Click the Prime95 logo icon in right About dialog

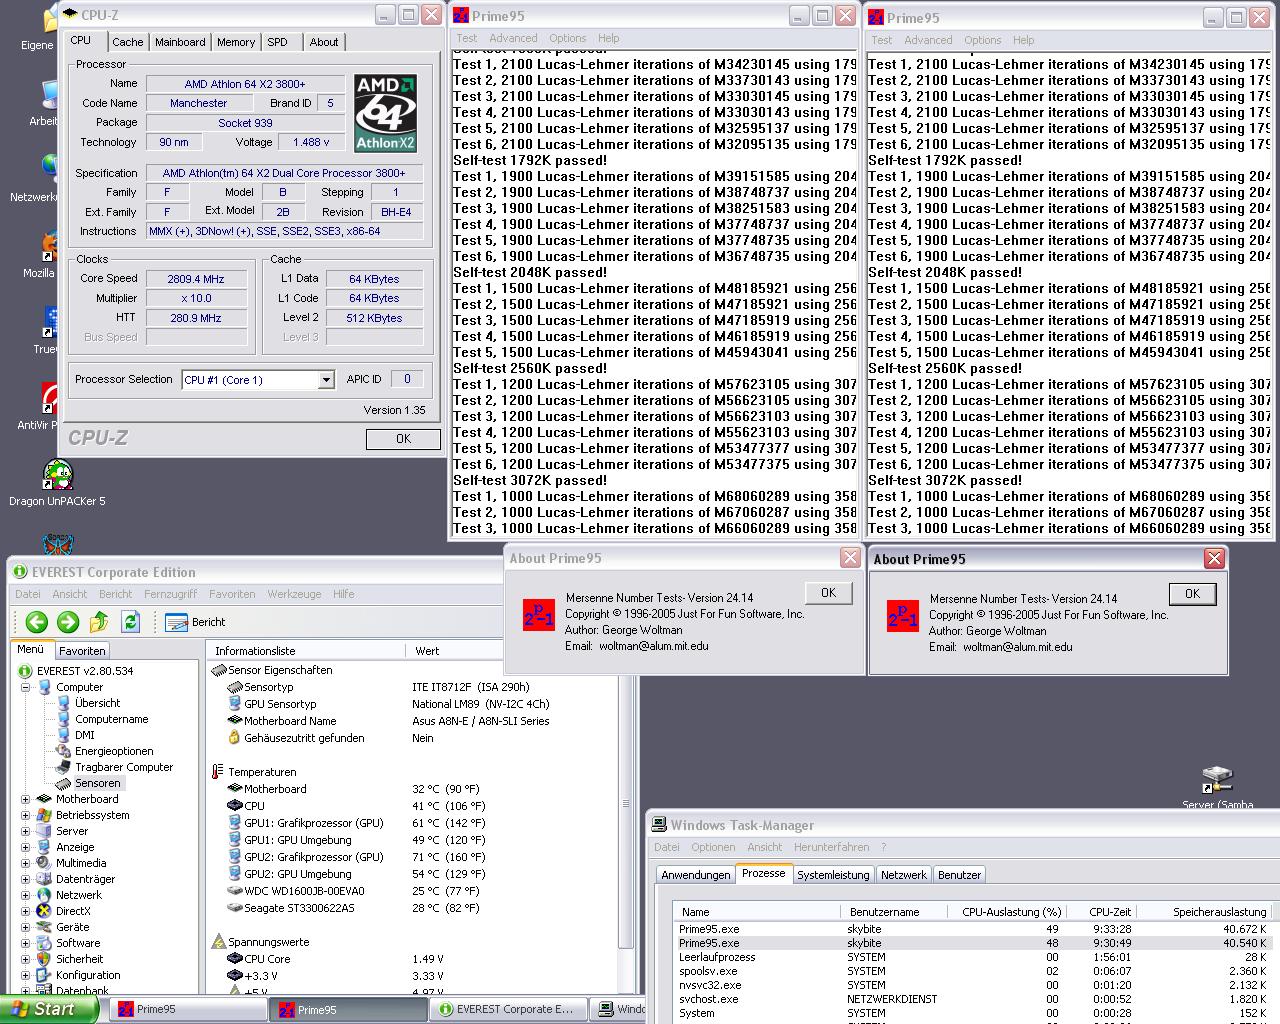tap(903, 615)
